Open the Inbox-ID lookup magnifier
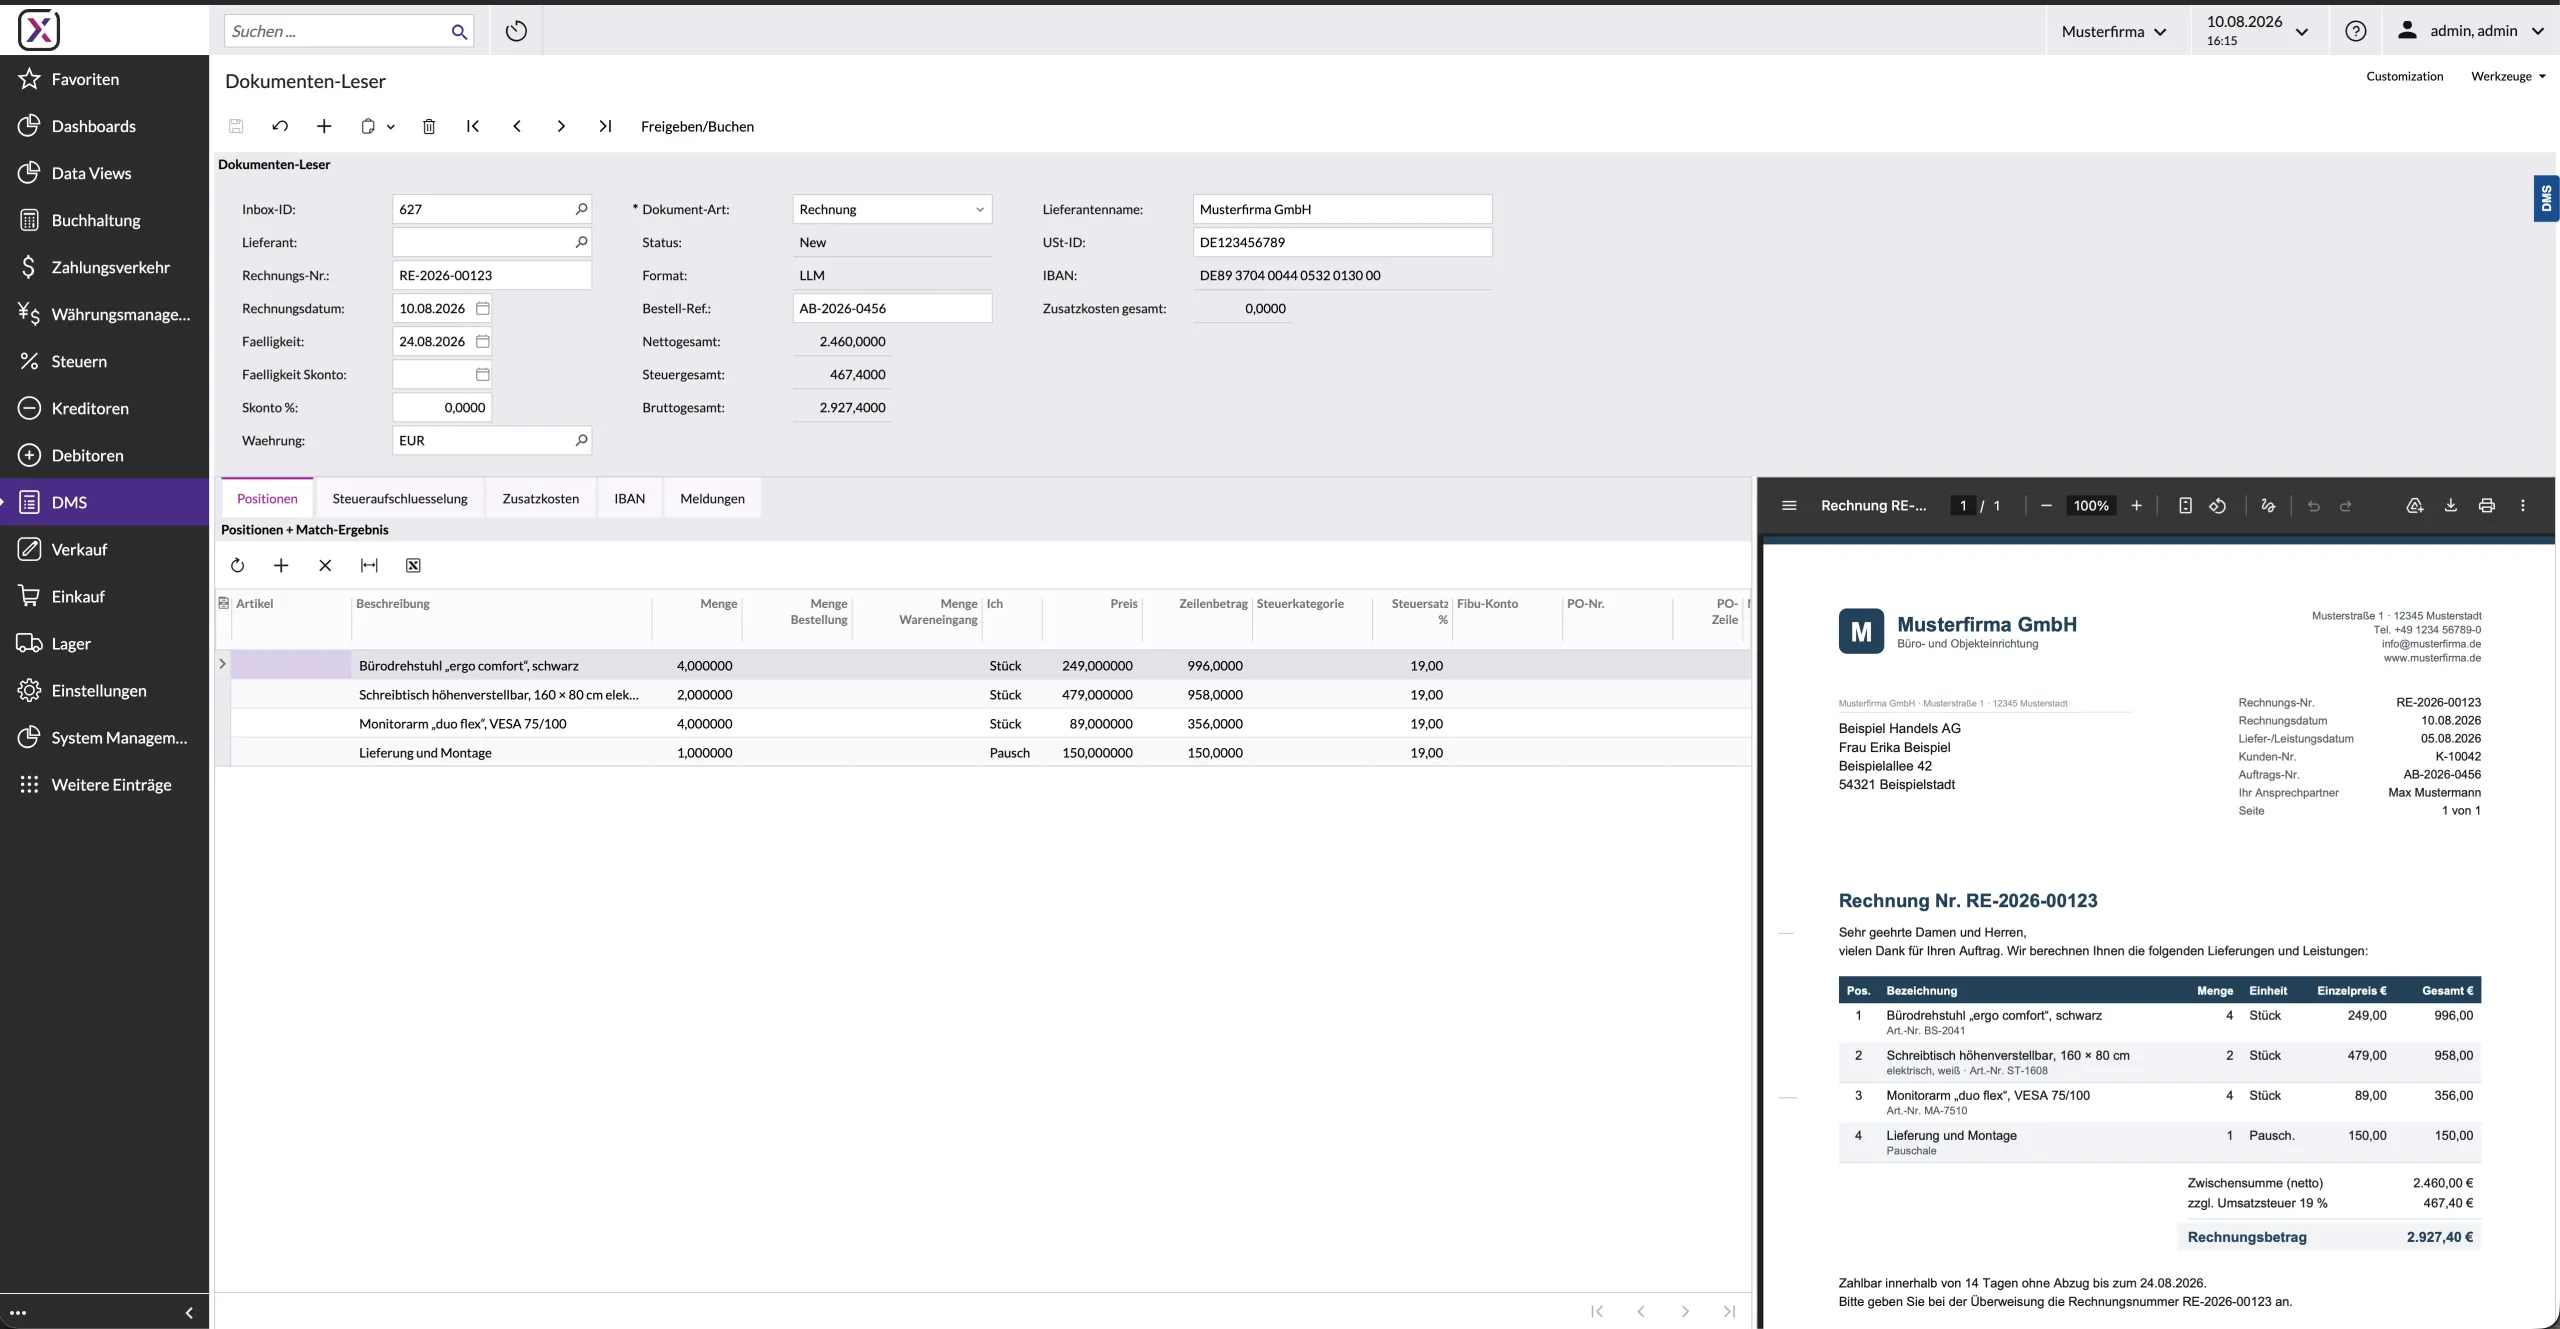Screen dimensions: 2560x1329 point(581,209)
